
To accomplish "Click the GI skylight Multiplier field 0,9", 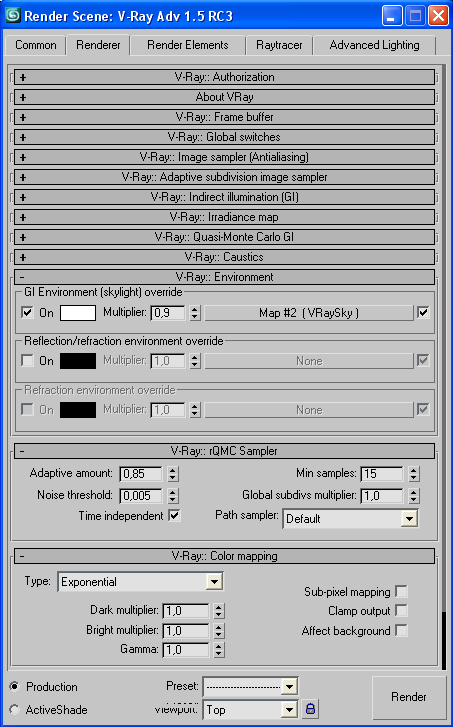I will [x=168, y=313].
